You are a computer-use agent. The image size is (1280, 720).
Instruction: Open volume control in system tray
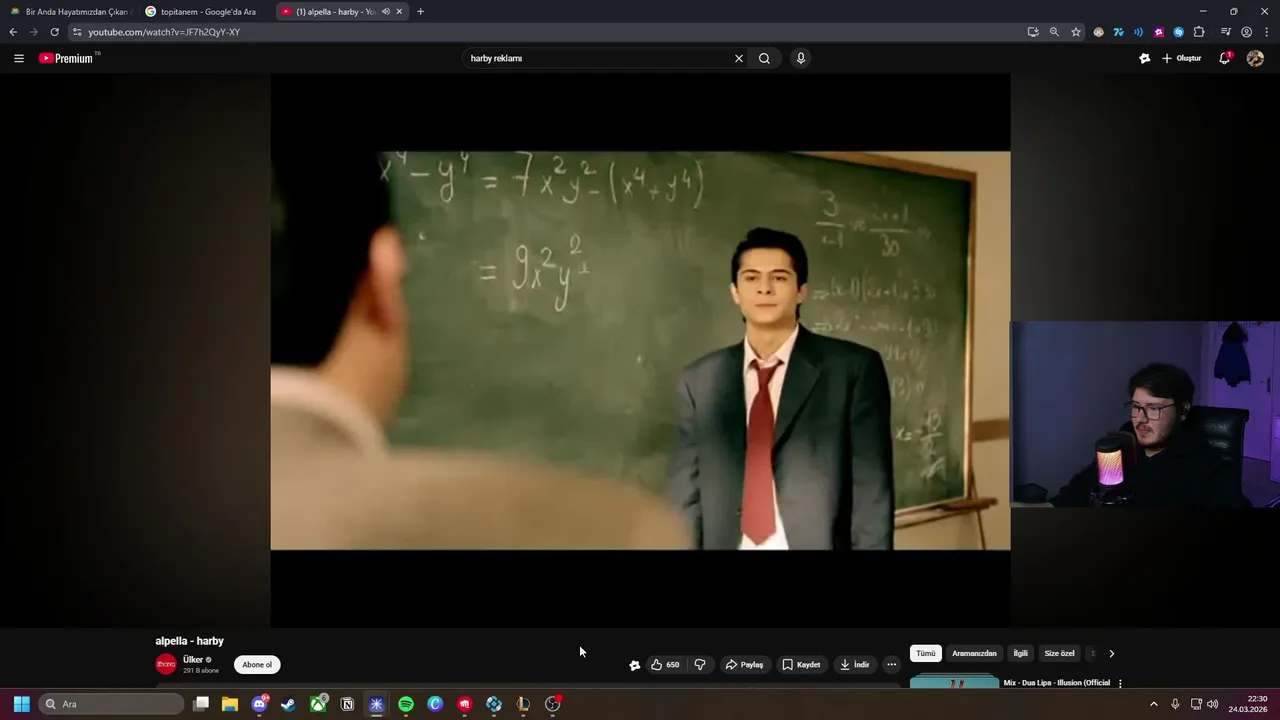click(x=1212, y=704)
